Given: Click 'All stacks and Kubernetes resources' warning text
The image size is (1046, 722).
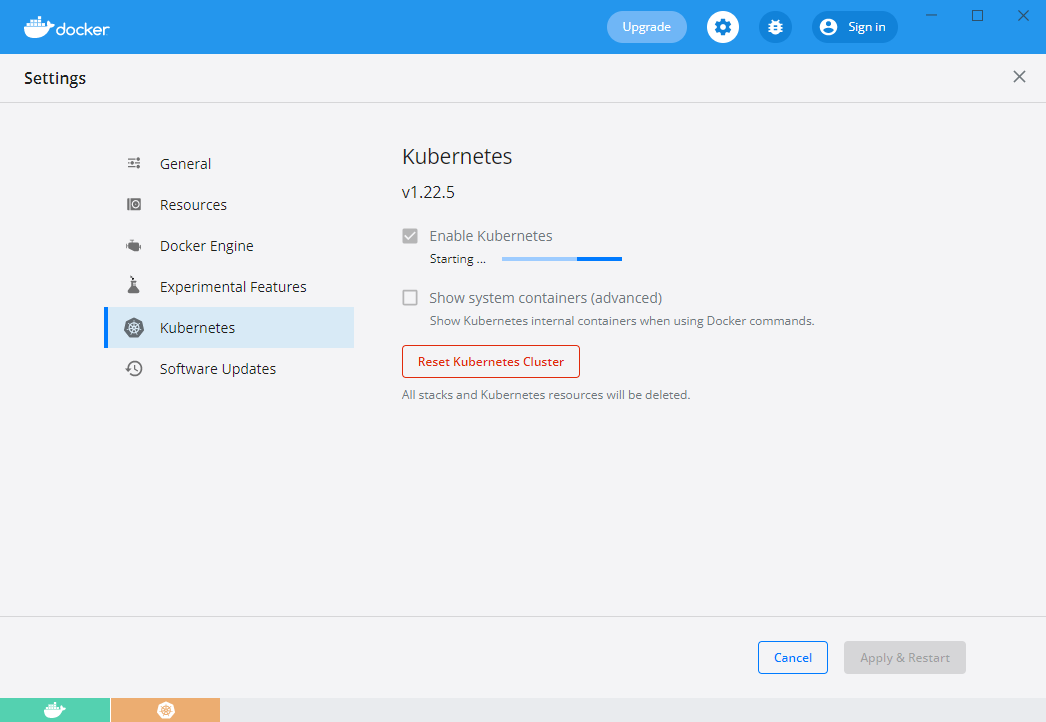Looking at the screenshot, I should [x=546, y=395].
